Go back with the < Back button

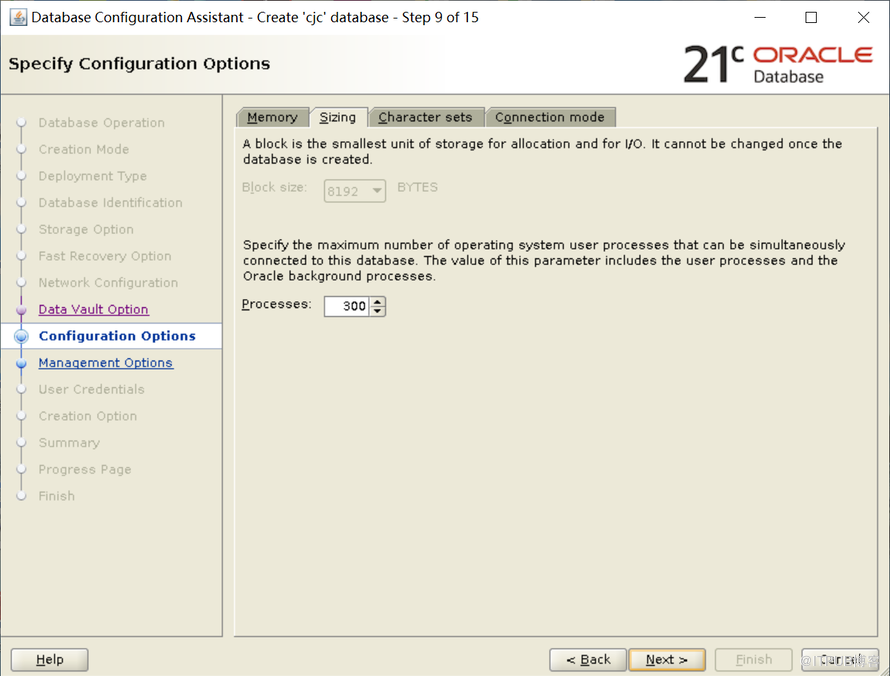588,660
